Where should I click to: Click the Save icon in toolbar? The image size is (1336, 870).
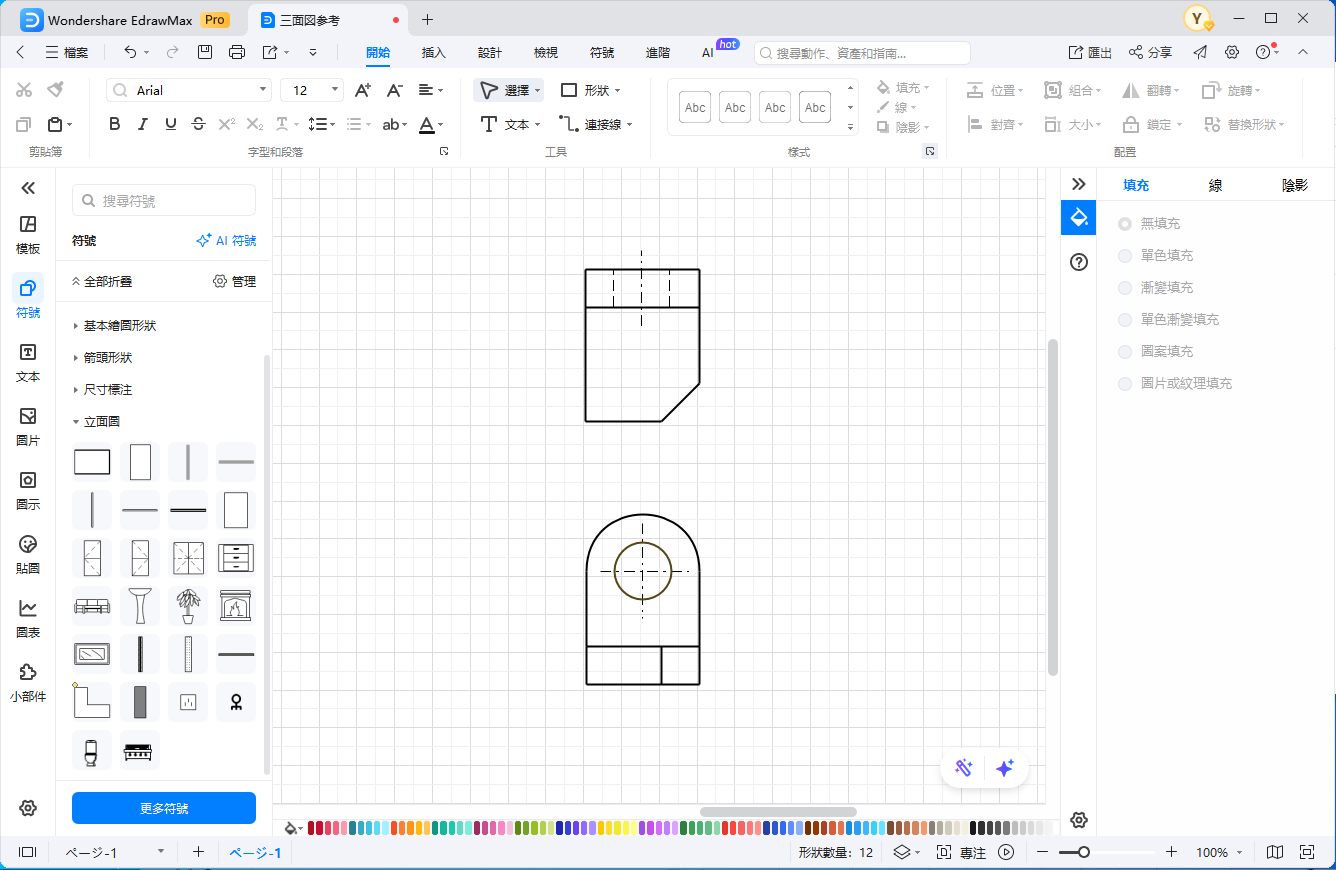[205, 52]
